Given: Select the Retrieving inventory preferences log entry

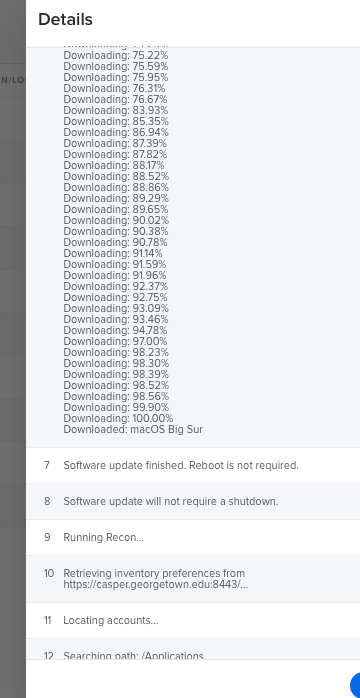Looking at the screenshot, I should (x=193, y=579).
